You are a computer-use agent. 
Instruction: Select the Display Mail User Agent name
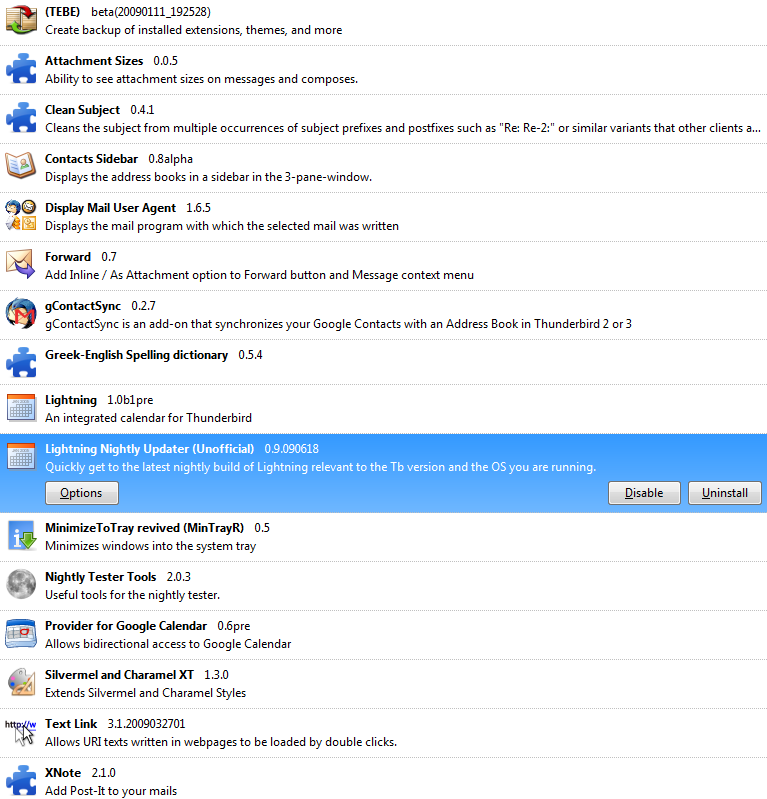111,208
